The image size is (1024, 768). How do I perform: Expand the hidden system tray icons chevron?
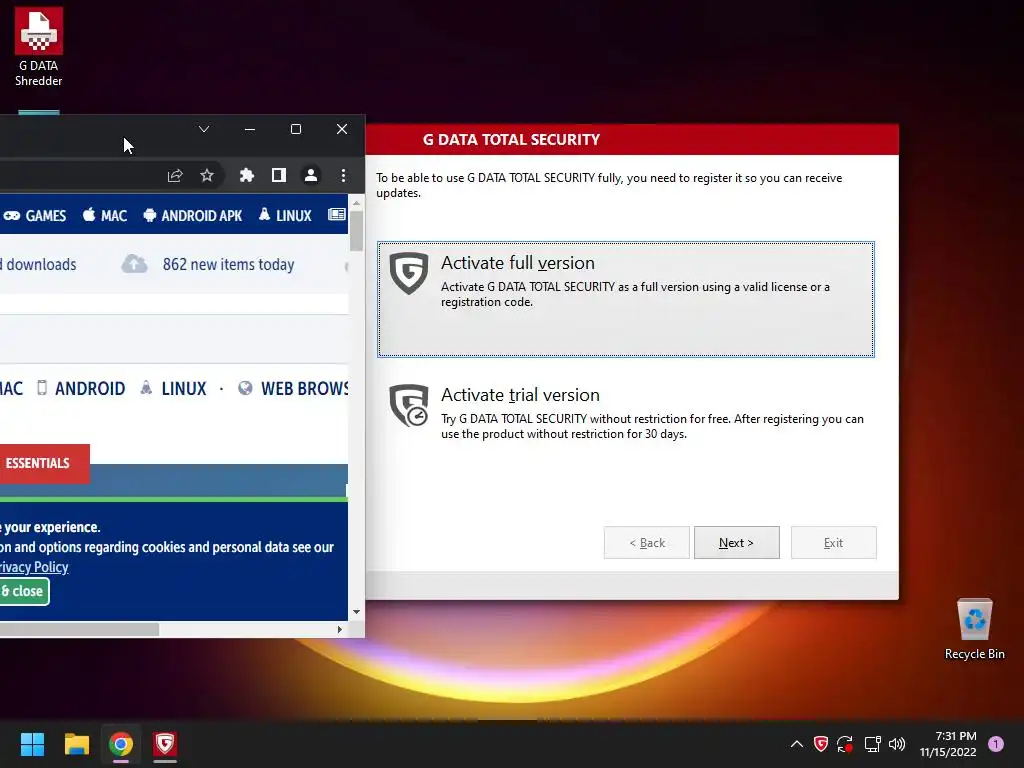[797, 744]
